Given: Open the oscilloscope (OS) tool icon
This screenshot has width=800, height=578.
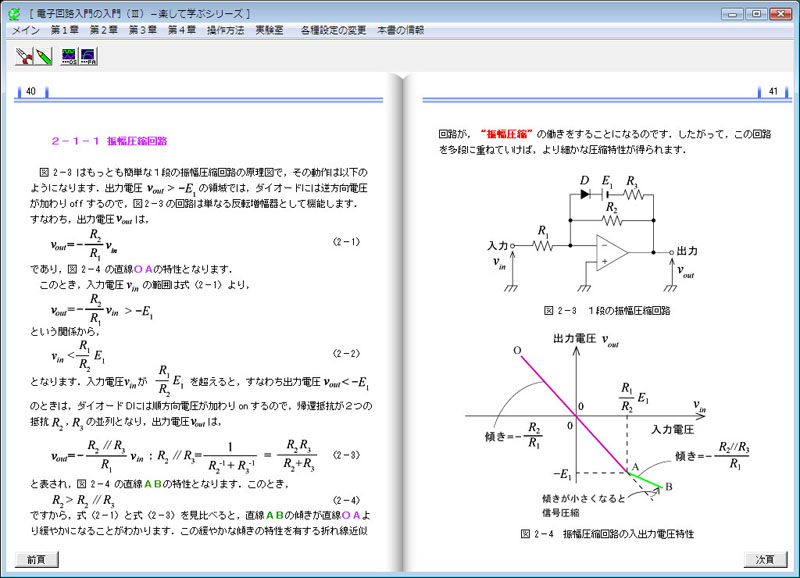Looking at the screenshot, I should 69,56.
